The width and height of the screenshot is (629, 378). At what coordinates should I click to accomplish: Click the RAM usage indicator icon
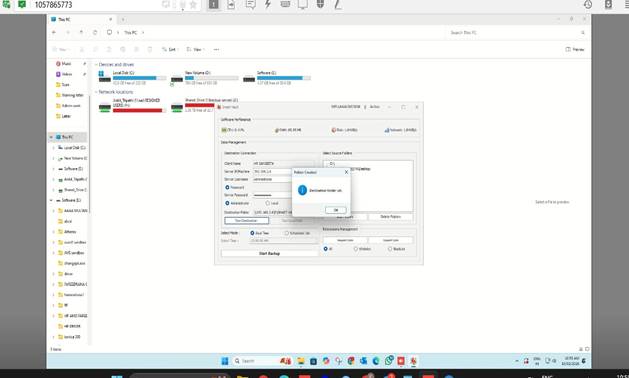(x=277, y=130)
